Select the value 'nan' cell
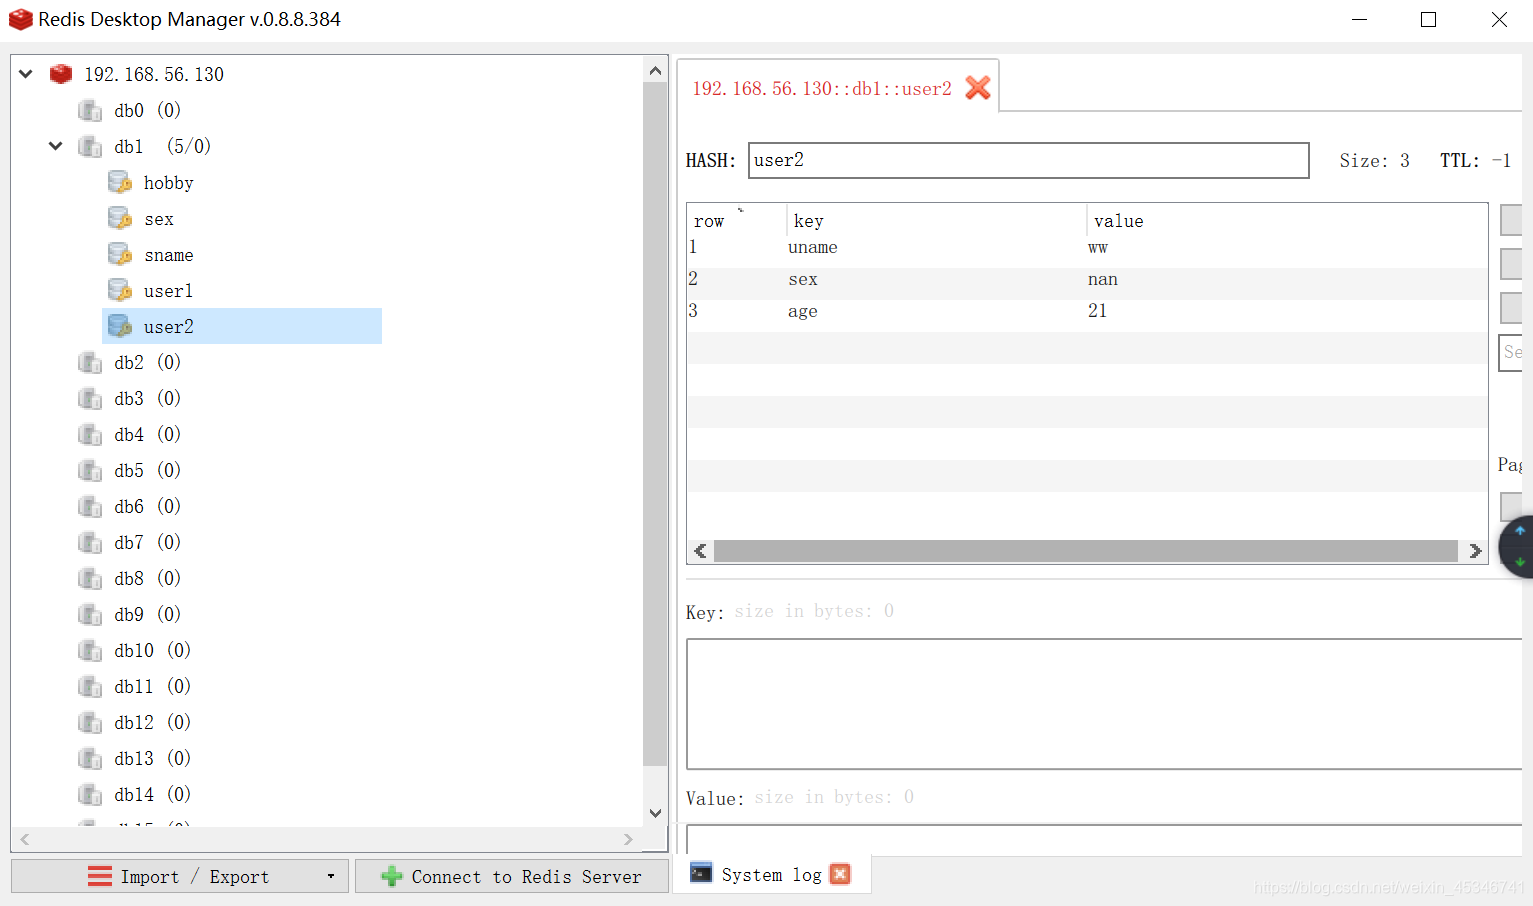 (1103, 280)
